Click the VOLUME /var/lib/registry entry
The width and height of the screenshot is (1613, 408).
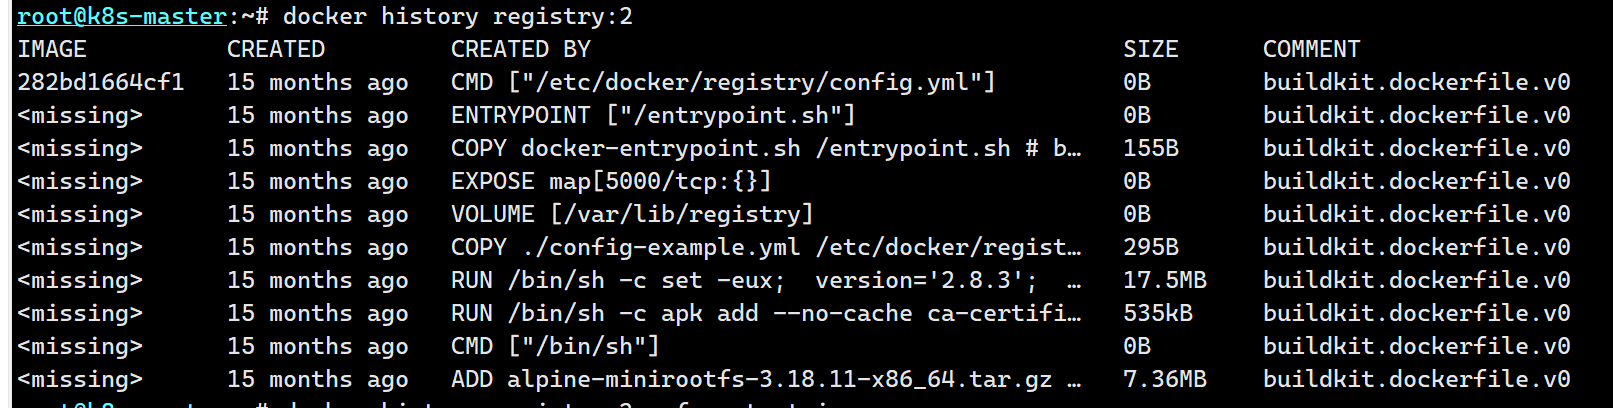pyautogui.click(x=631, y=214)
